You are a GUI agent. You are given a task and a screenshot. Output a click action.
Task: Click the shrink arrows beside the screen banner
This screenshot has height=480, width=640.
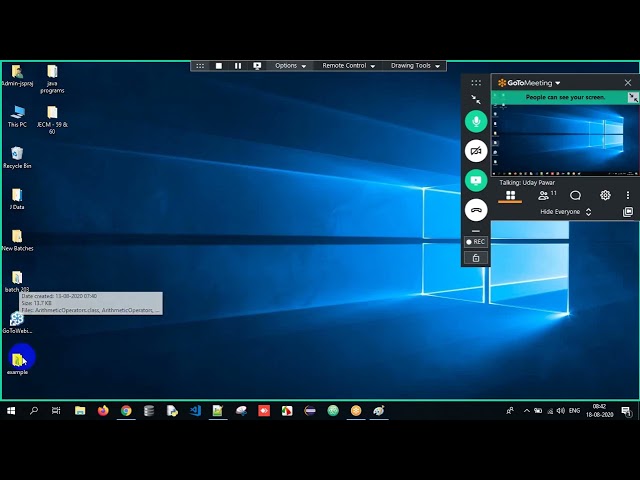click(633, 98)
